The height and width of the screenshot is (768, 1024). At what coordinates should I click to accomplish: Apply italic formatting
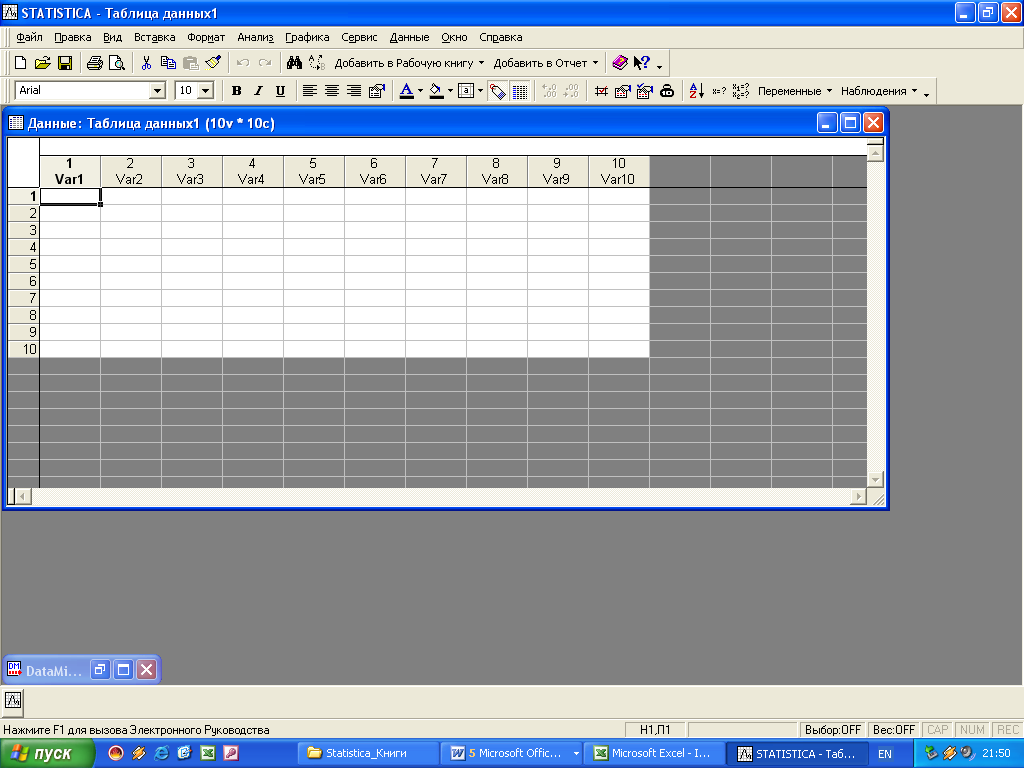[x=258, y=91]
